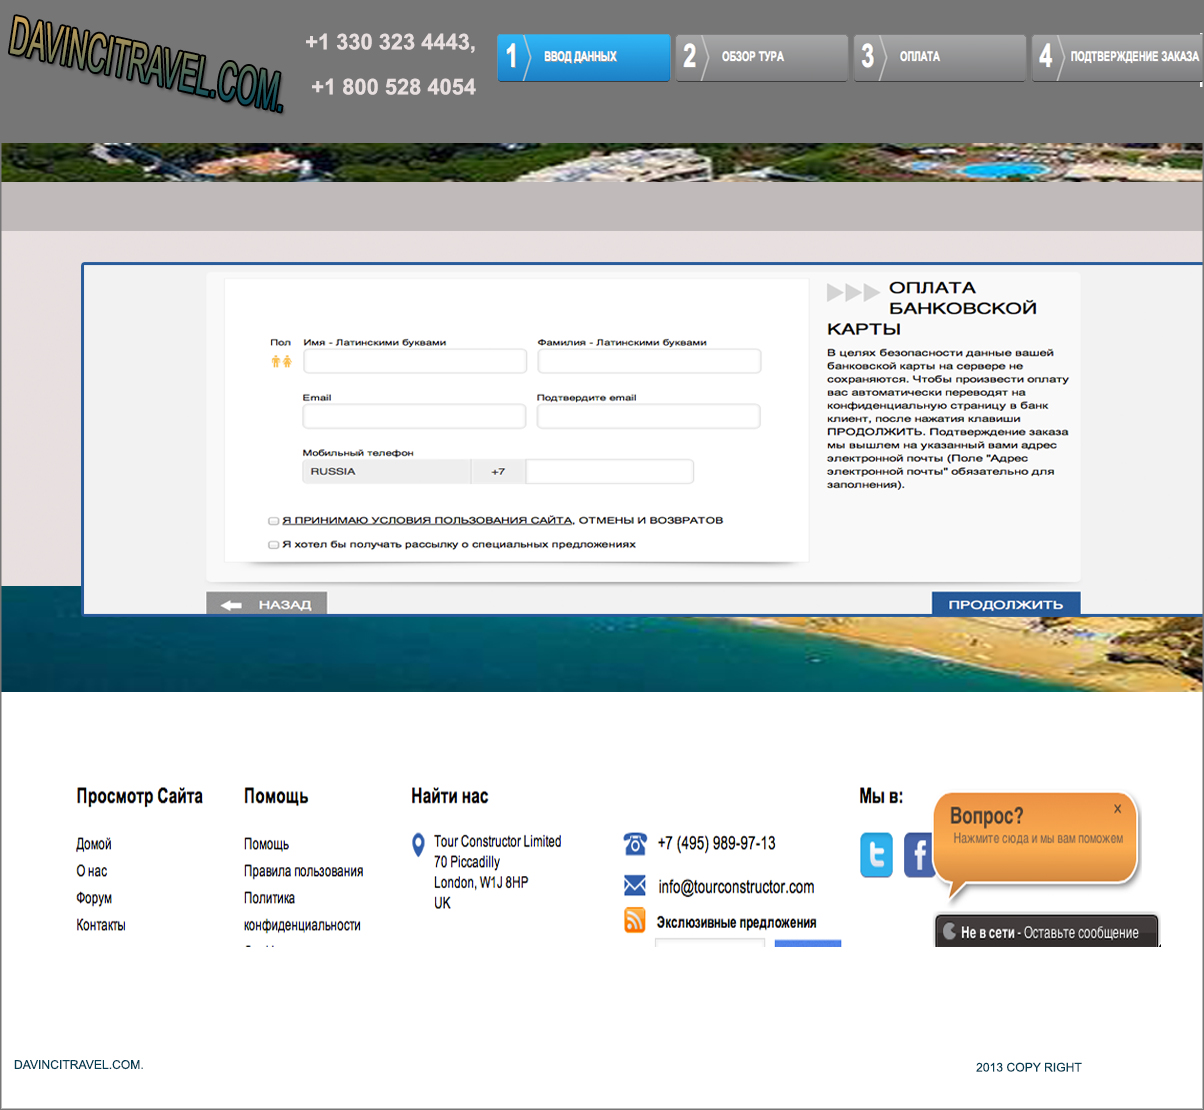The width and height of the screenshot is (1204, 1110).
Task: Enable the terms of use acceptance checkbox
Action: point(273,520)
